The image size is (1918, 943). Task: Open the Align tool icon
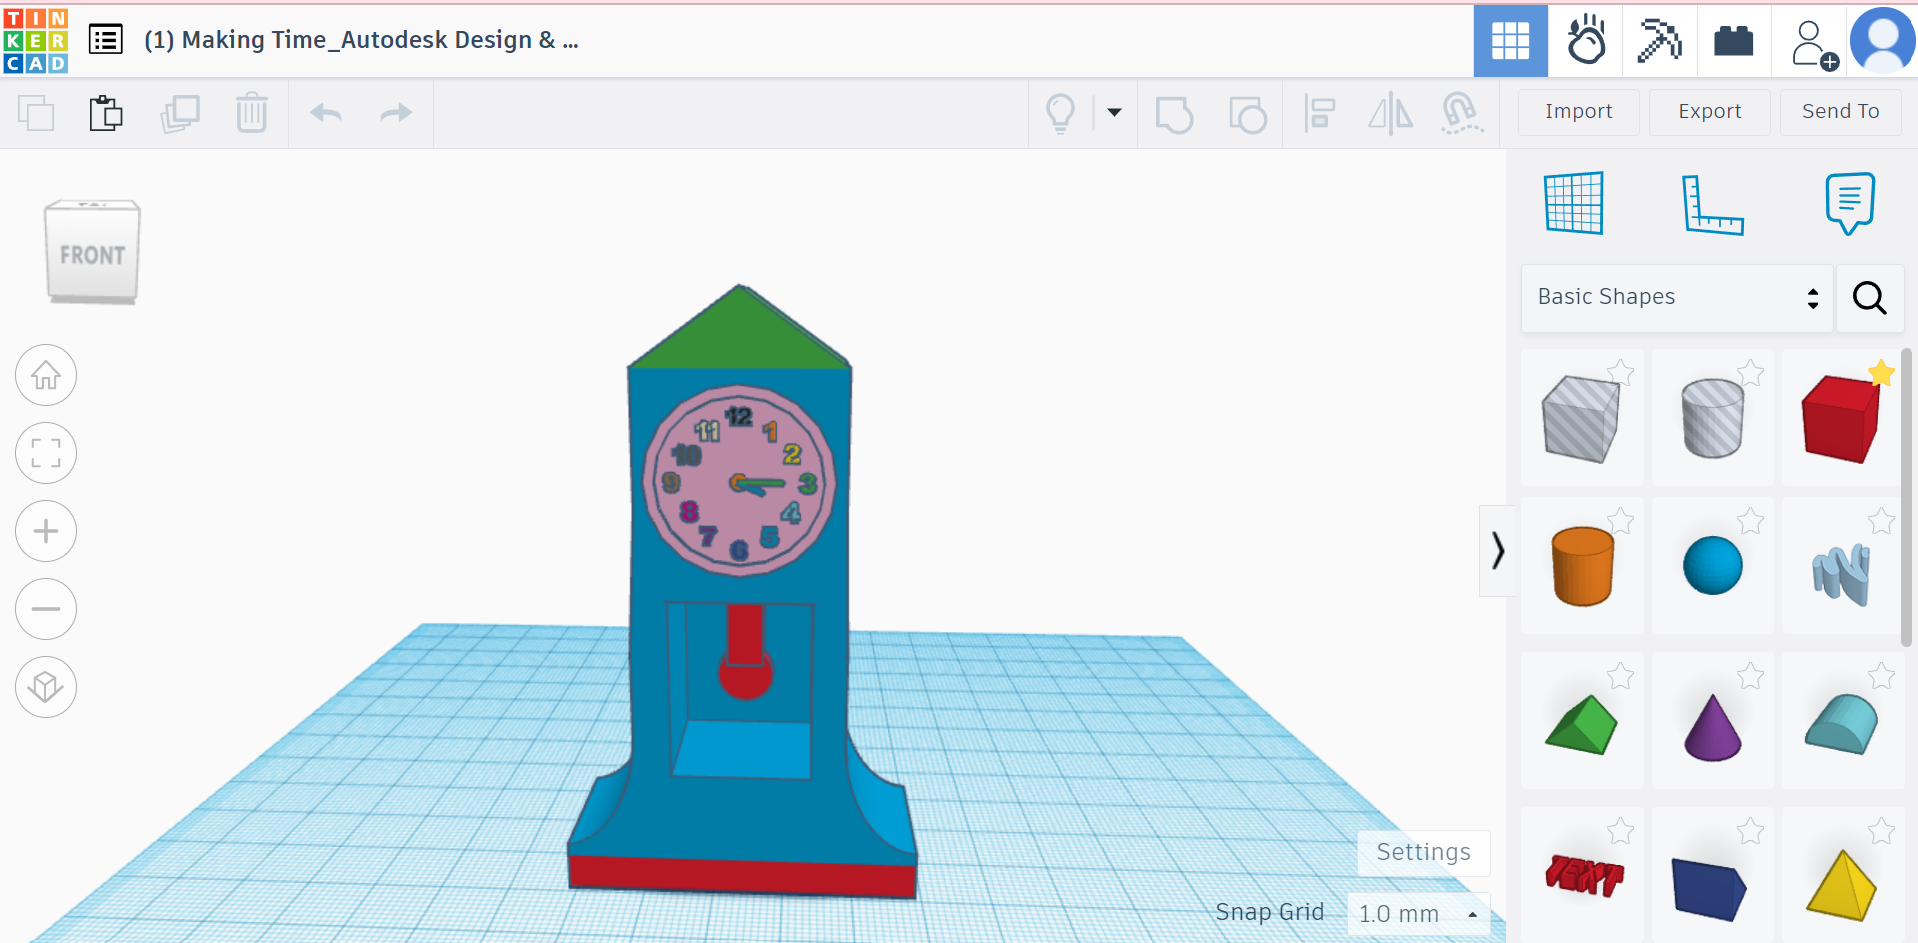coord(1320,113)
